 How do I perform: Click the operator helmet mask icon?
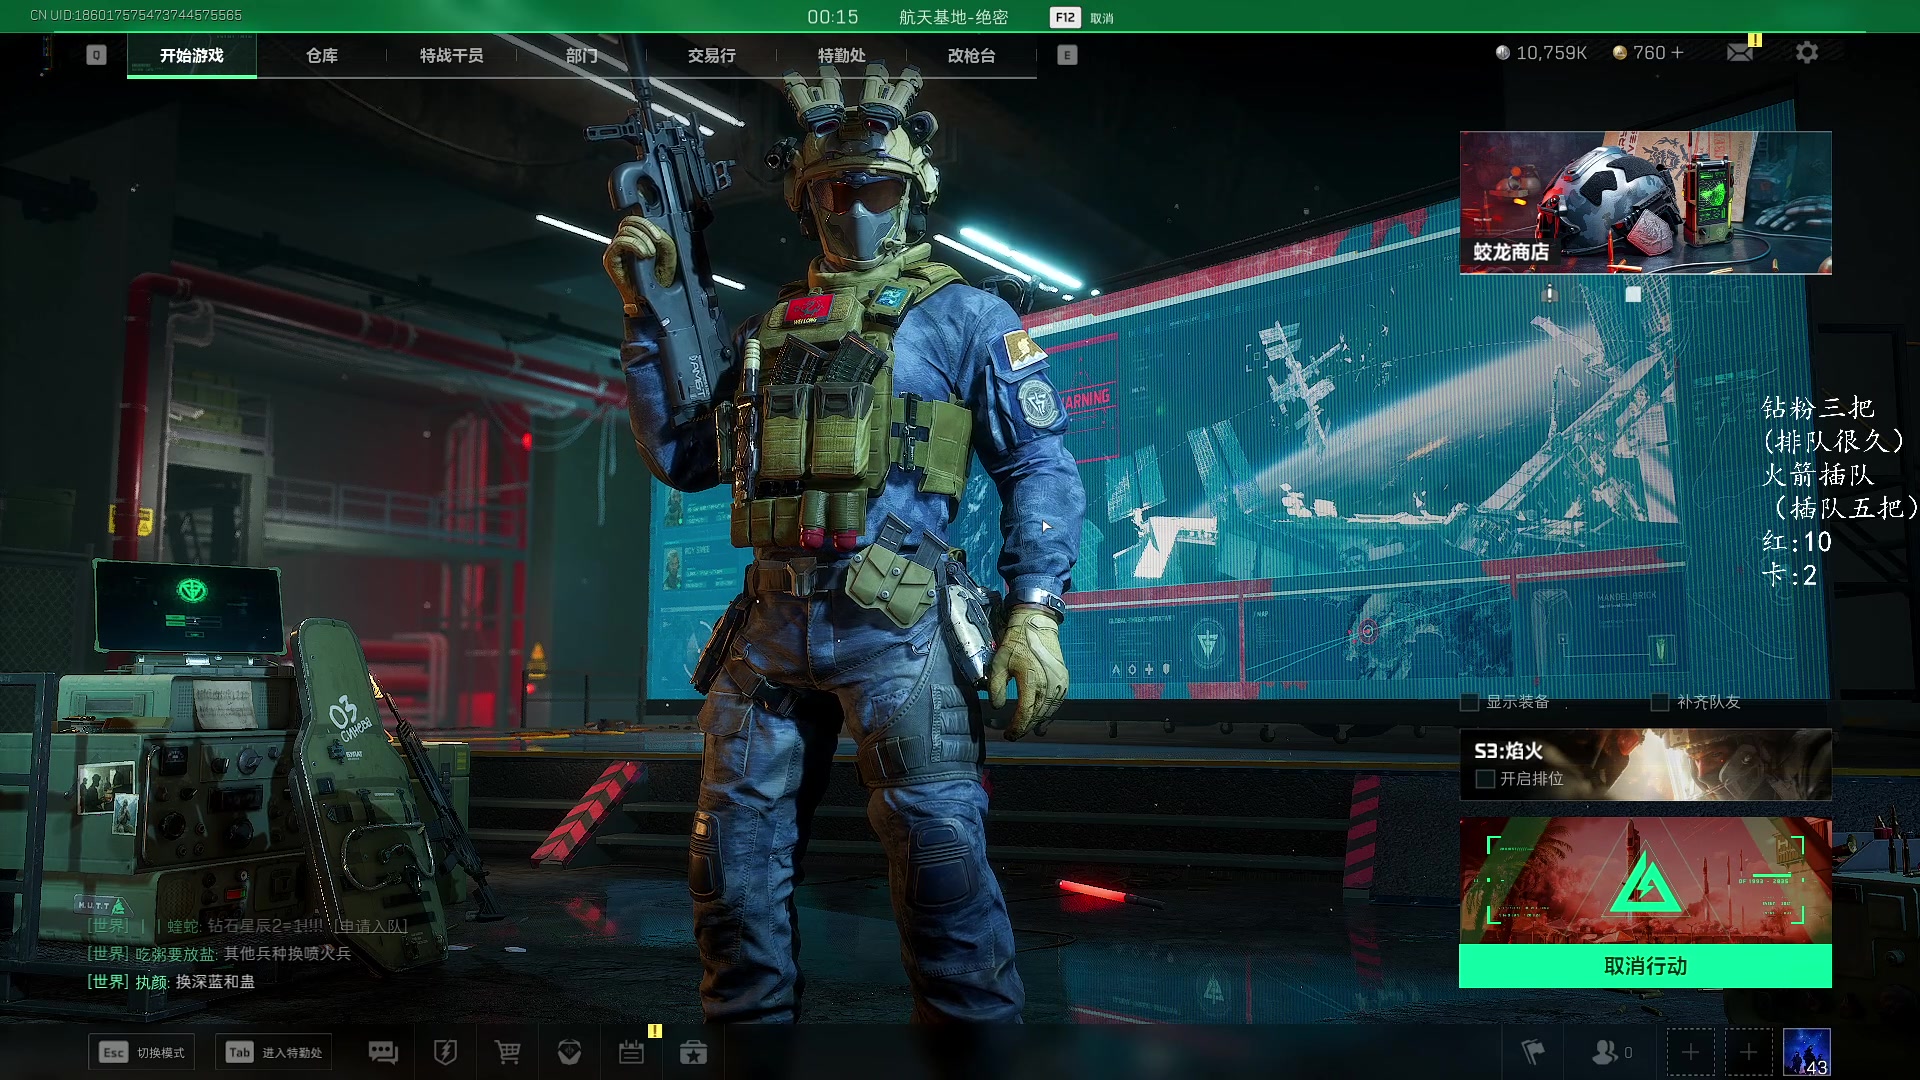(x=569, y=1052)
